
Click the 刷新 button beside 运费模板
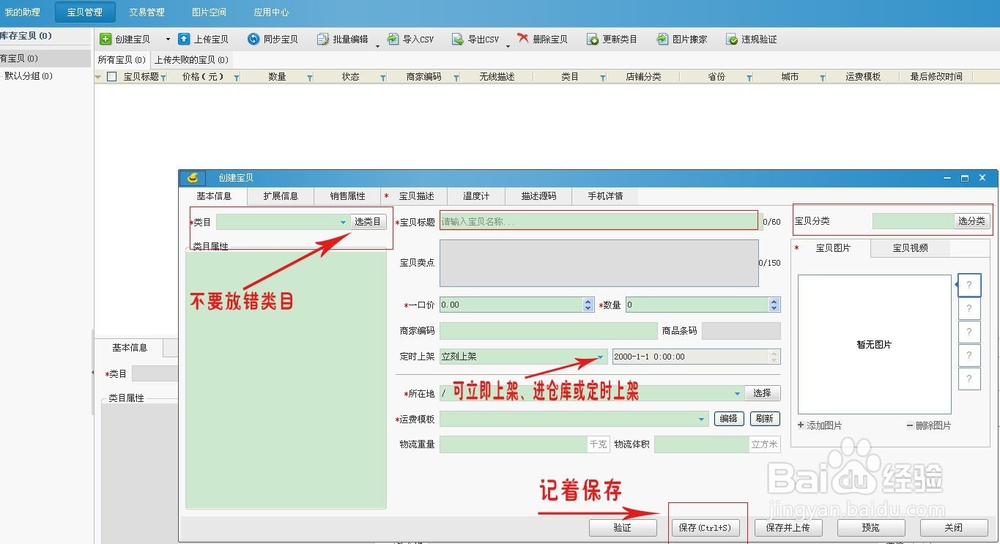click(x=765, y=418)
